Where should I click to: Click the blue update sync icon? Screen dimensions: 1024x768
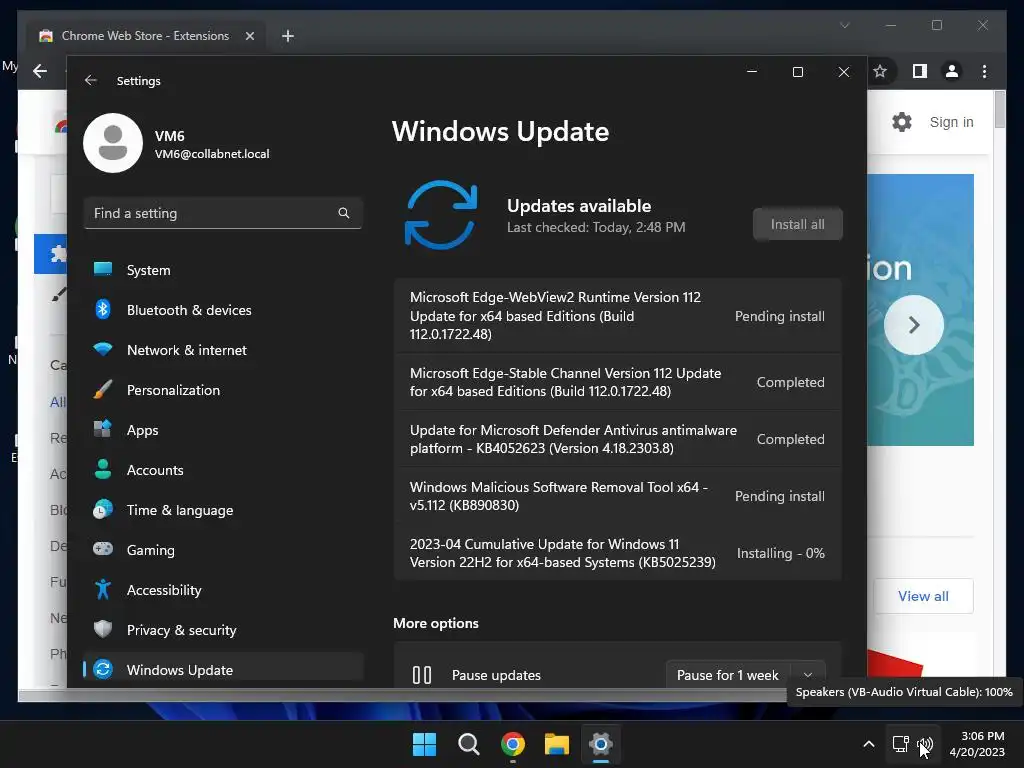coord(441,215)
